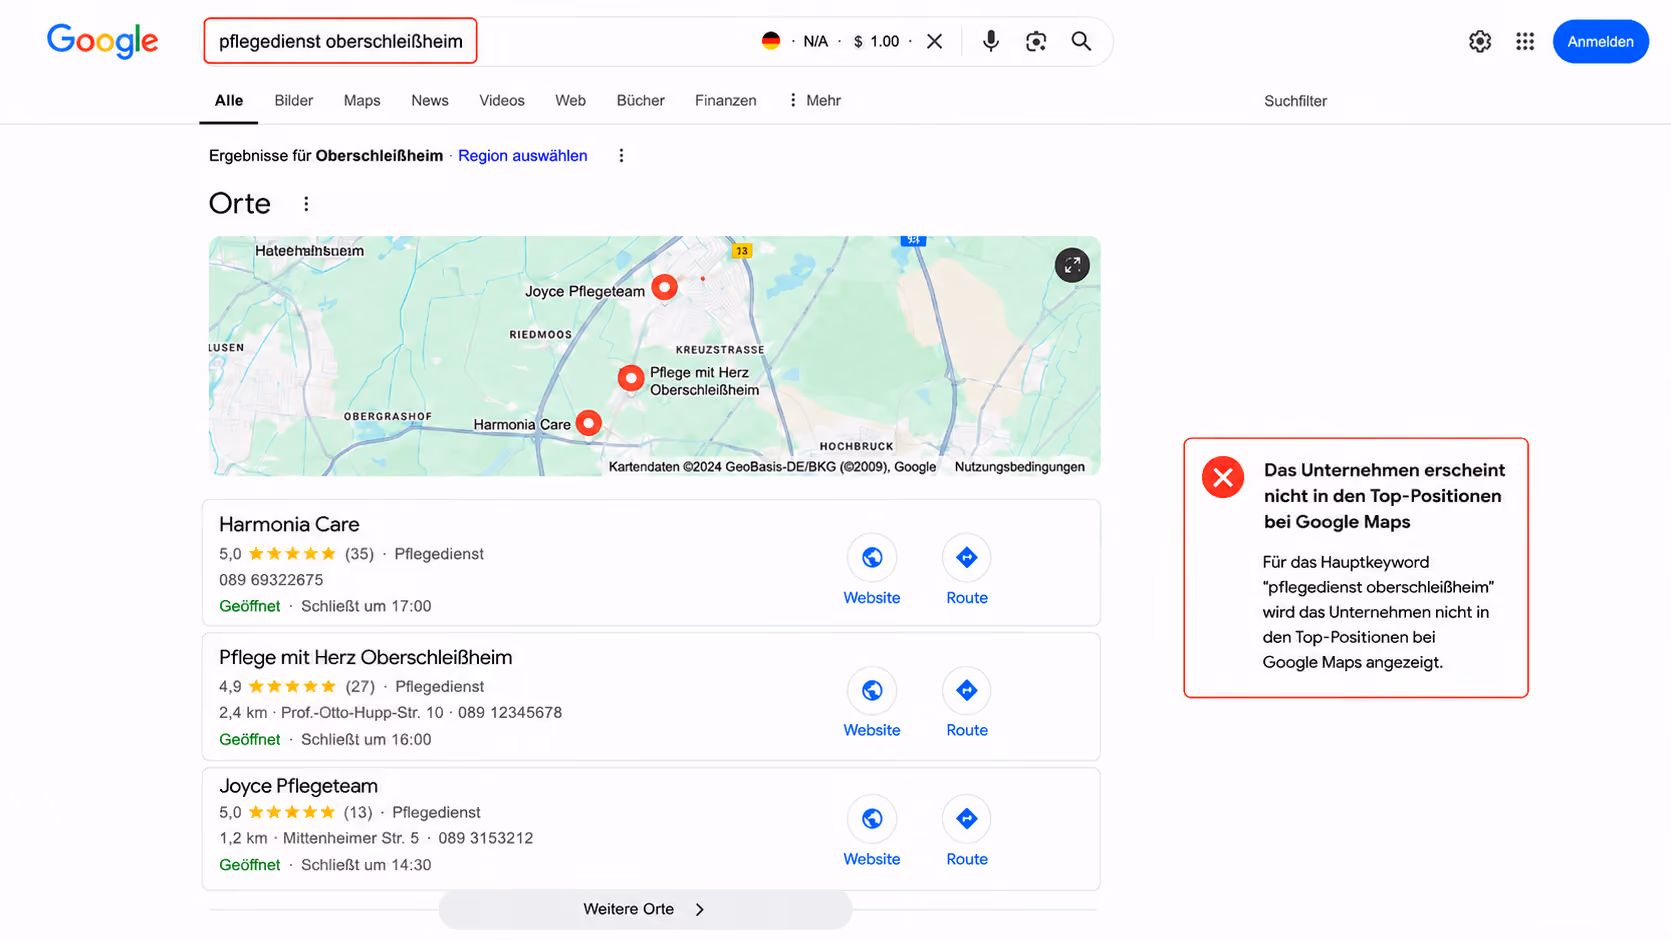Open Suchfilter search filters
The image size is (1671, 941).
tap(1295, 101)
